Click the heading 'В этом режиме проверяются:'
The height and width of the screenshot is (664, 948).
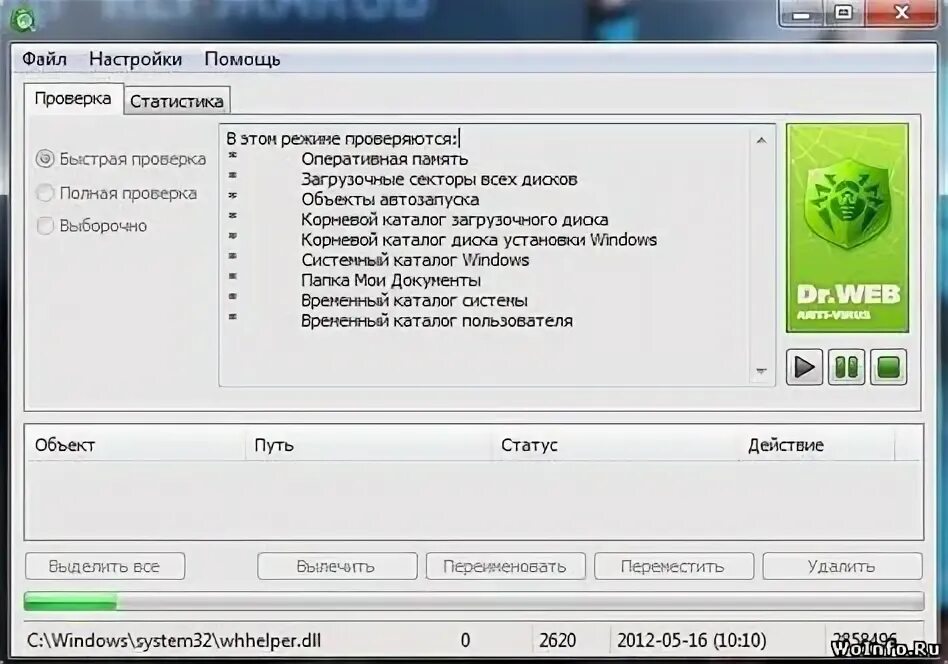coord(342,138)
